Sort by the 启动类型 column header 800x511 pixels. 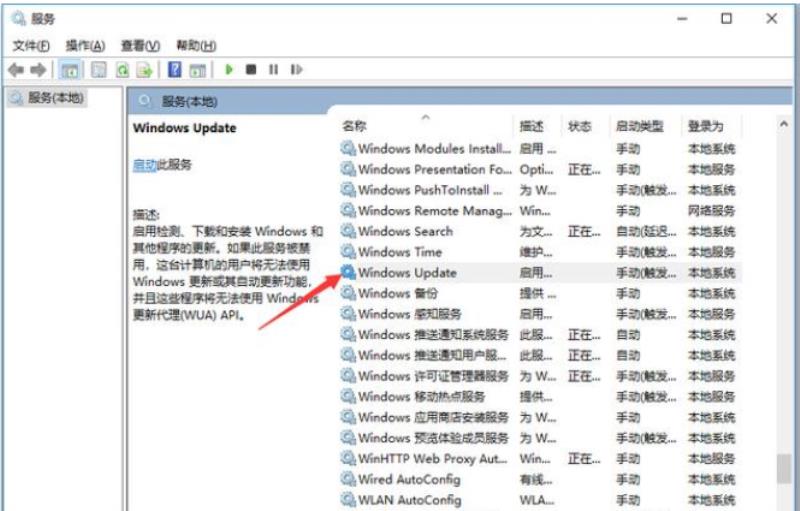640,126
